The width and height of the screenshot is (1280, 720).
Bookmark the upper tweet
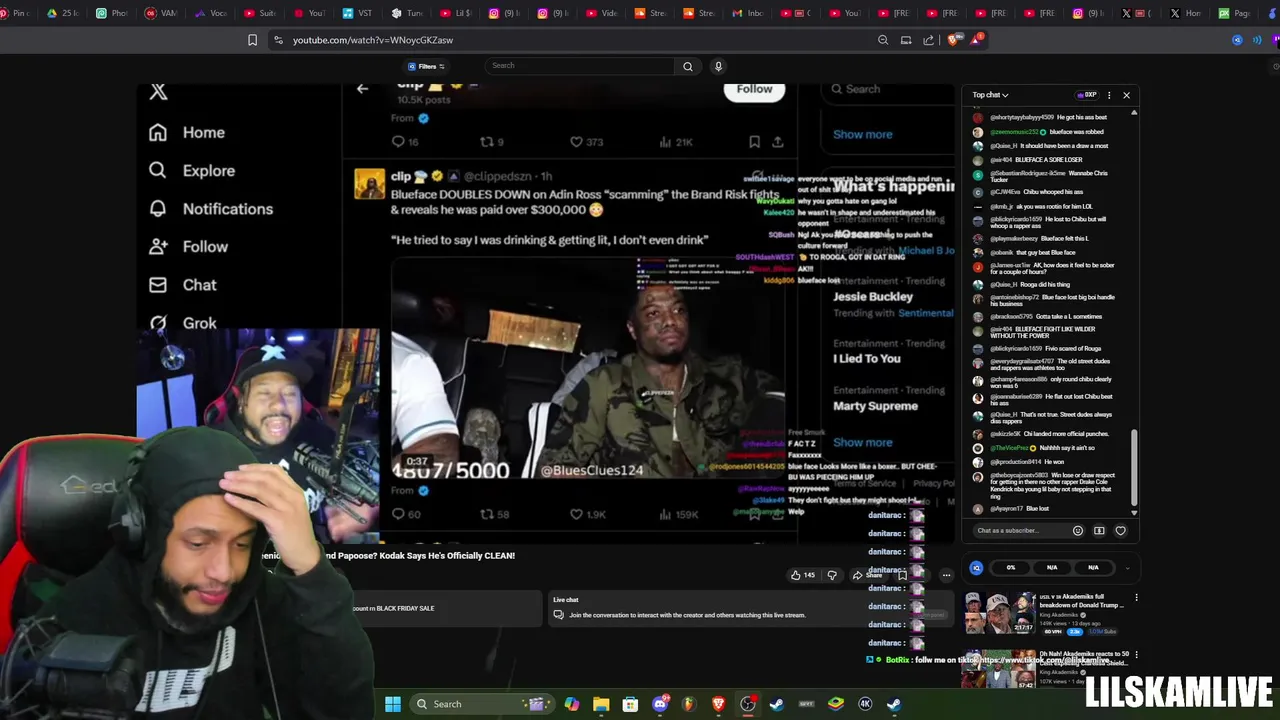[x=754, y=142]
